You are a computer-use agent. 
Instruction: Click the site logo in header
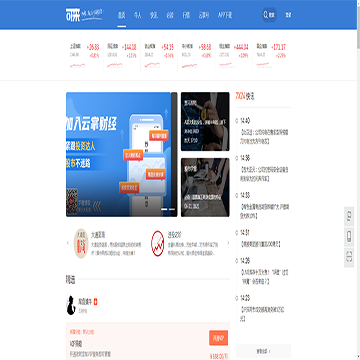pyautogui.click(x=84, y=15)
